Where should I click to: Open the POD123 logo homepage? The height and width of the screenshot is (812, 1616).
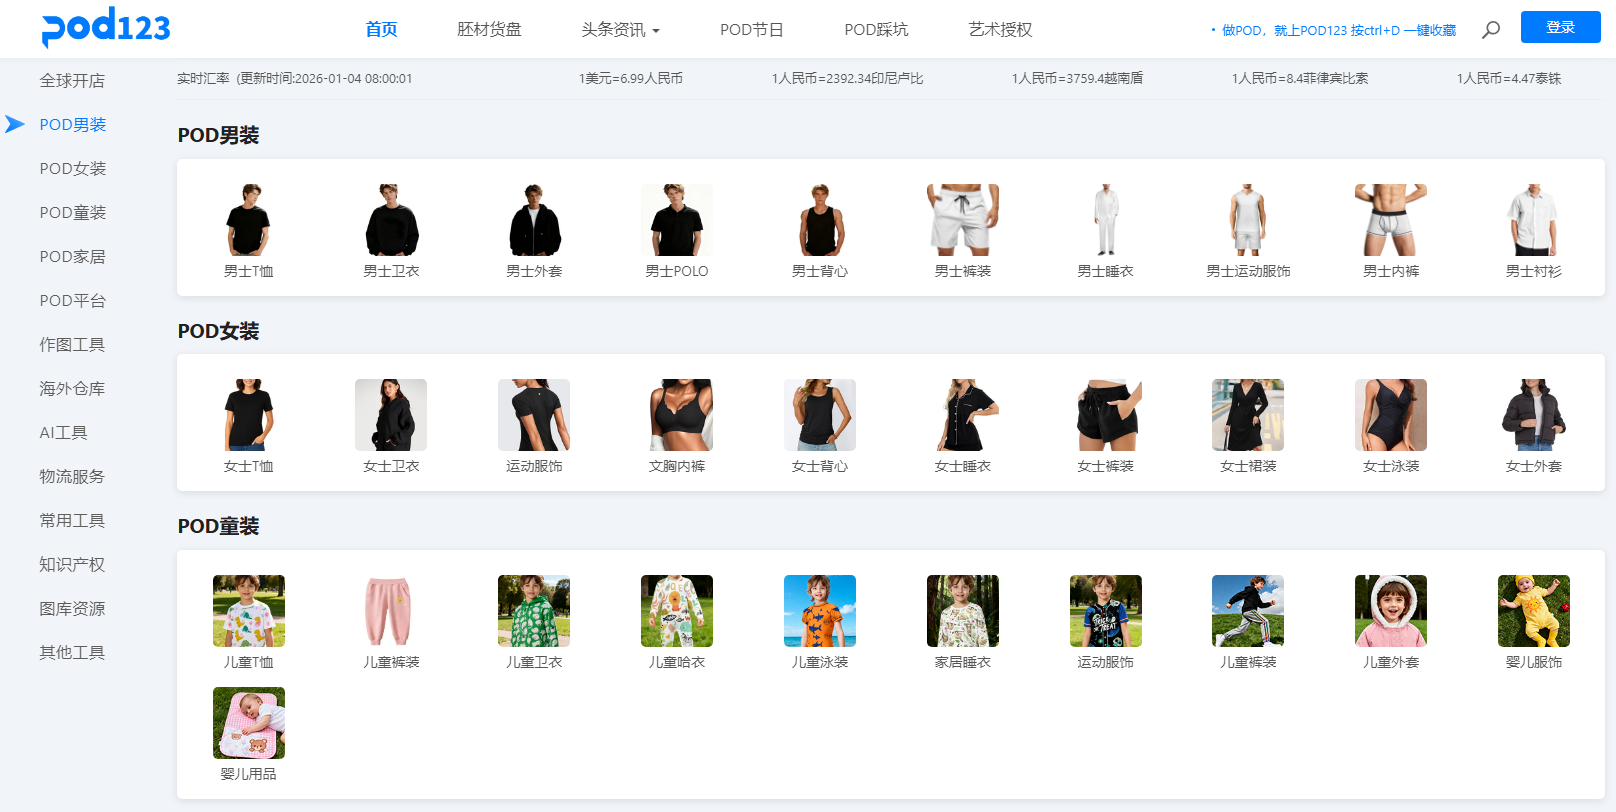[x=106, y=27]
